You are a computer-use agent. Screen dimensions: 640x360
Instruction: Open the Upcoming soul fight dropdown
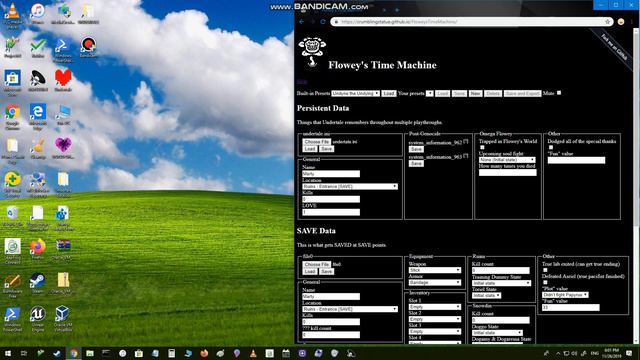tap(507, 160)
